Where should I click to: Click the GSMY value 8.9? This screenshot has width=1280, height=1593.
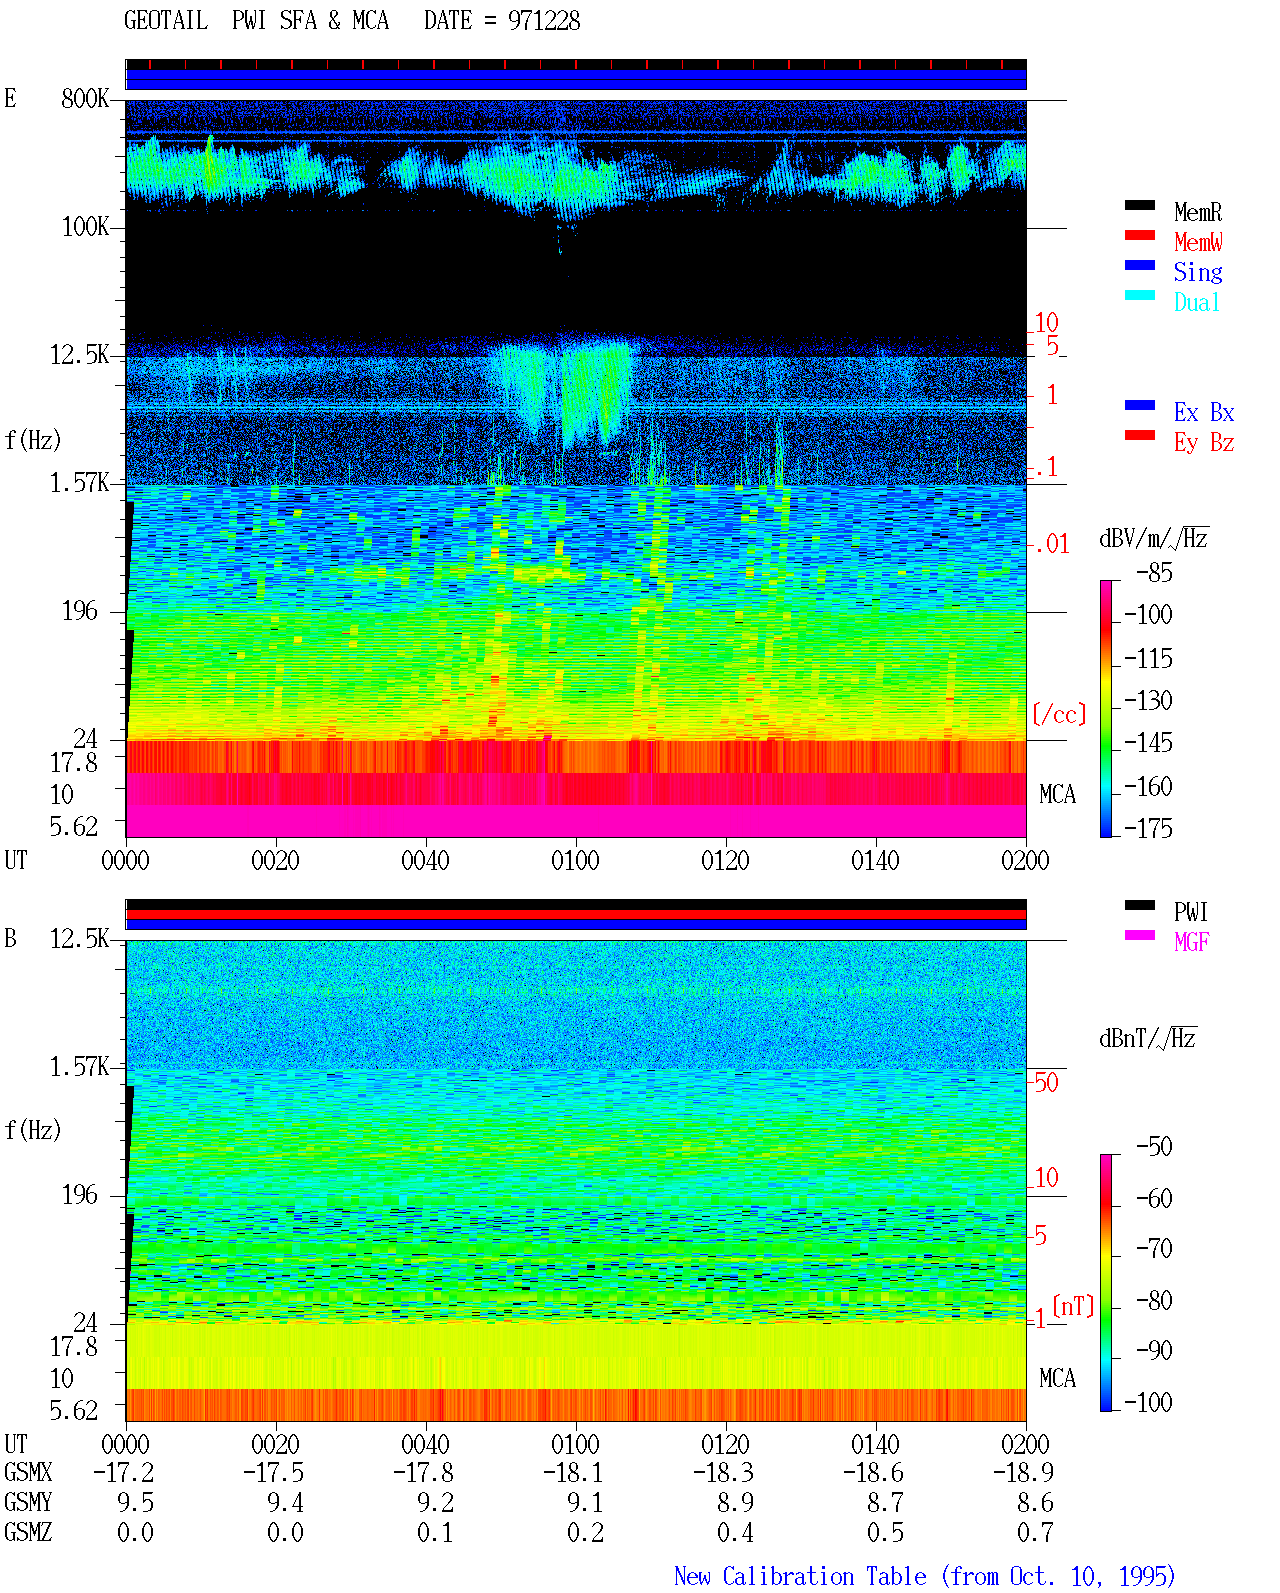point(735,1502)
